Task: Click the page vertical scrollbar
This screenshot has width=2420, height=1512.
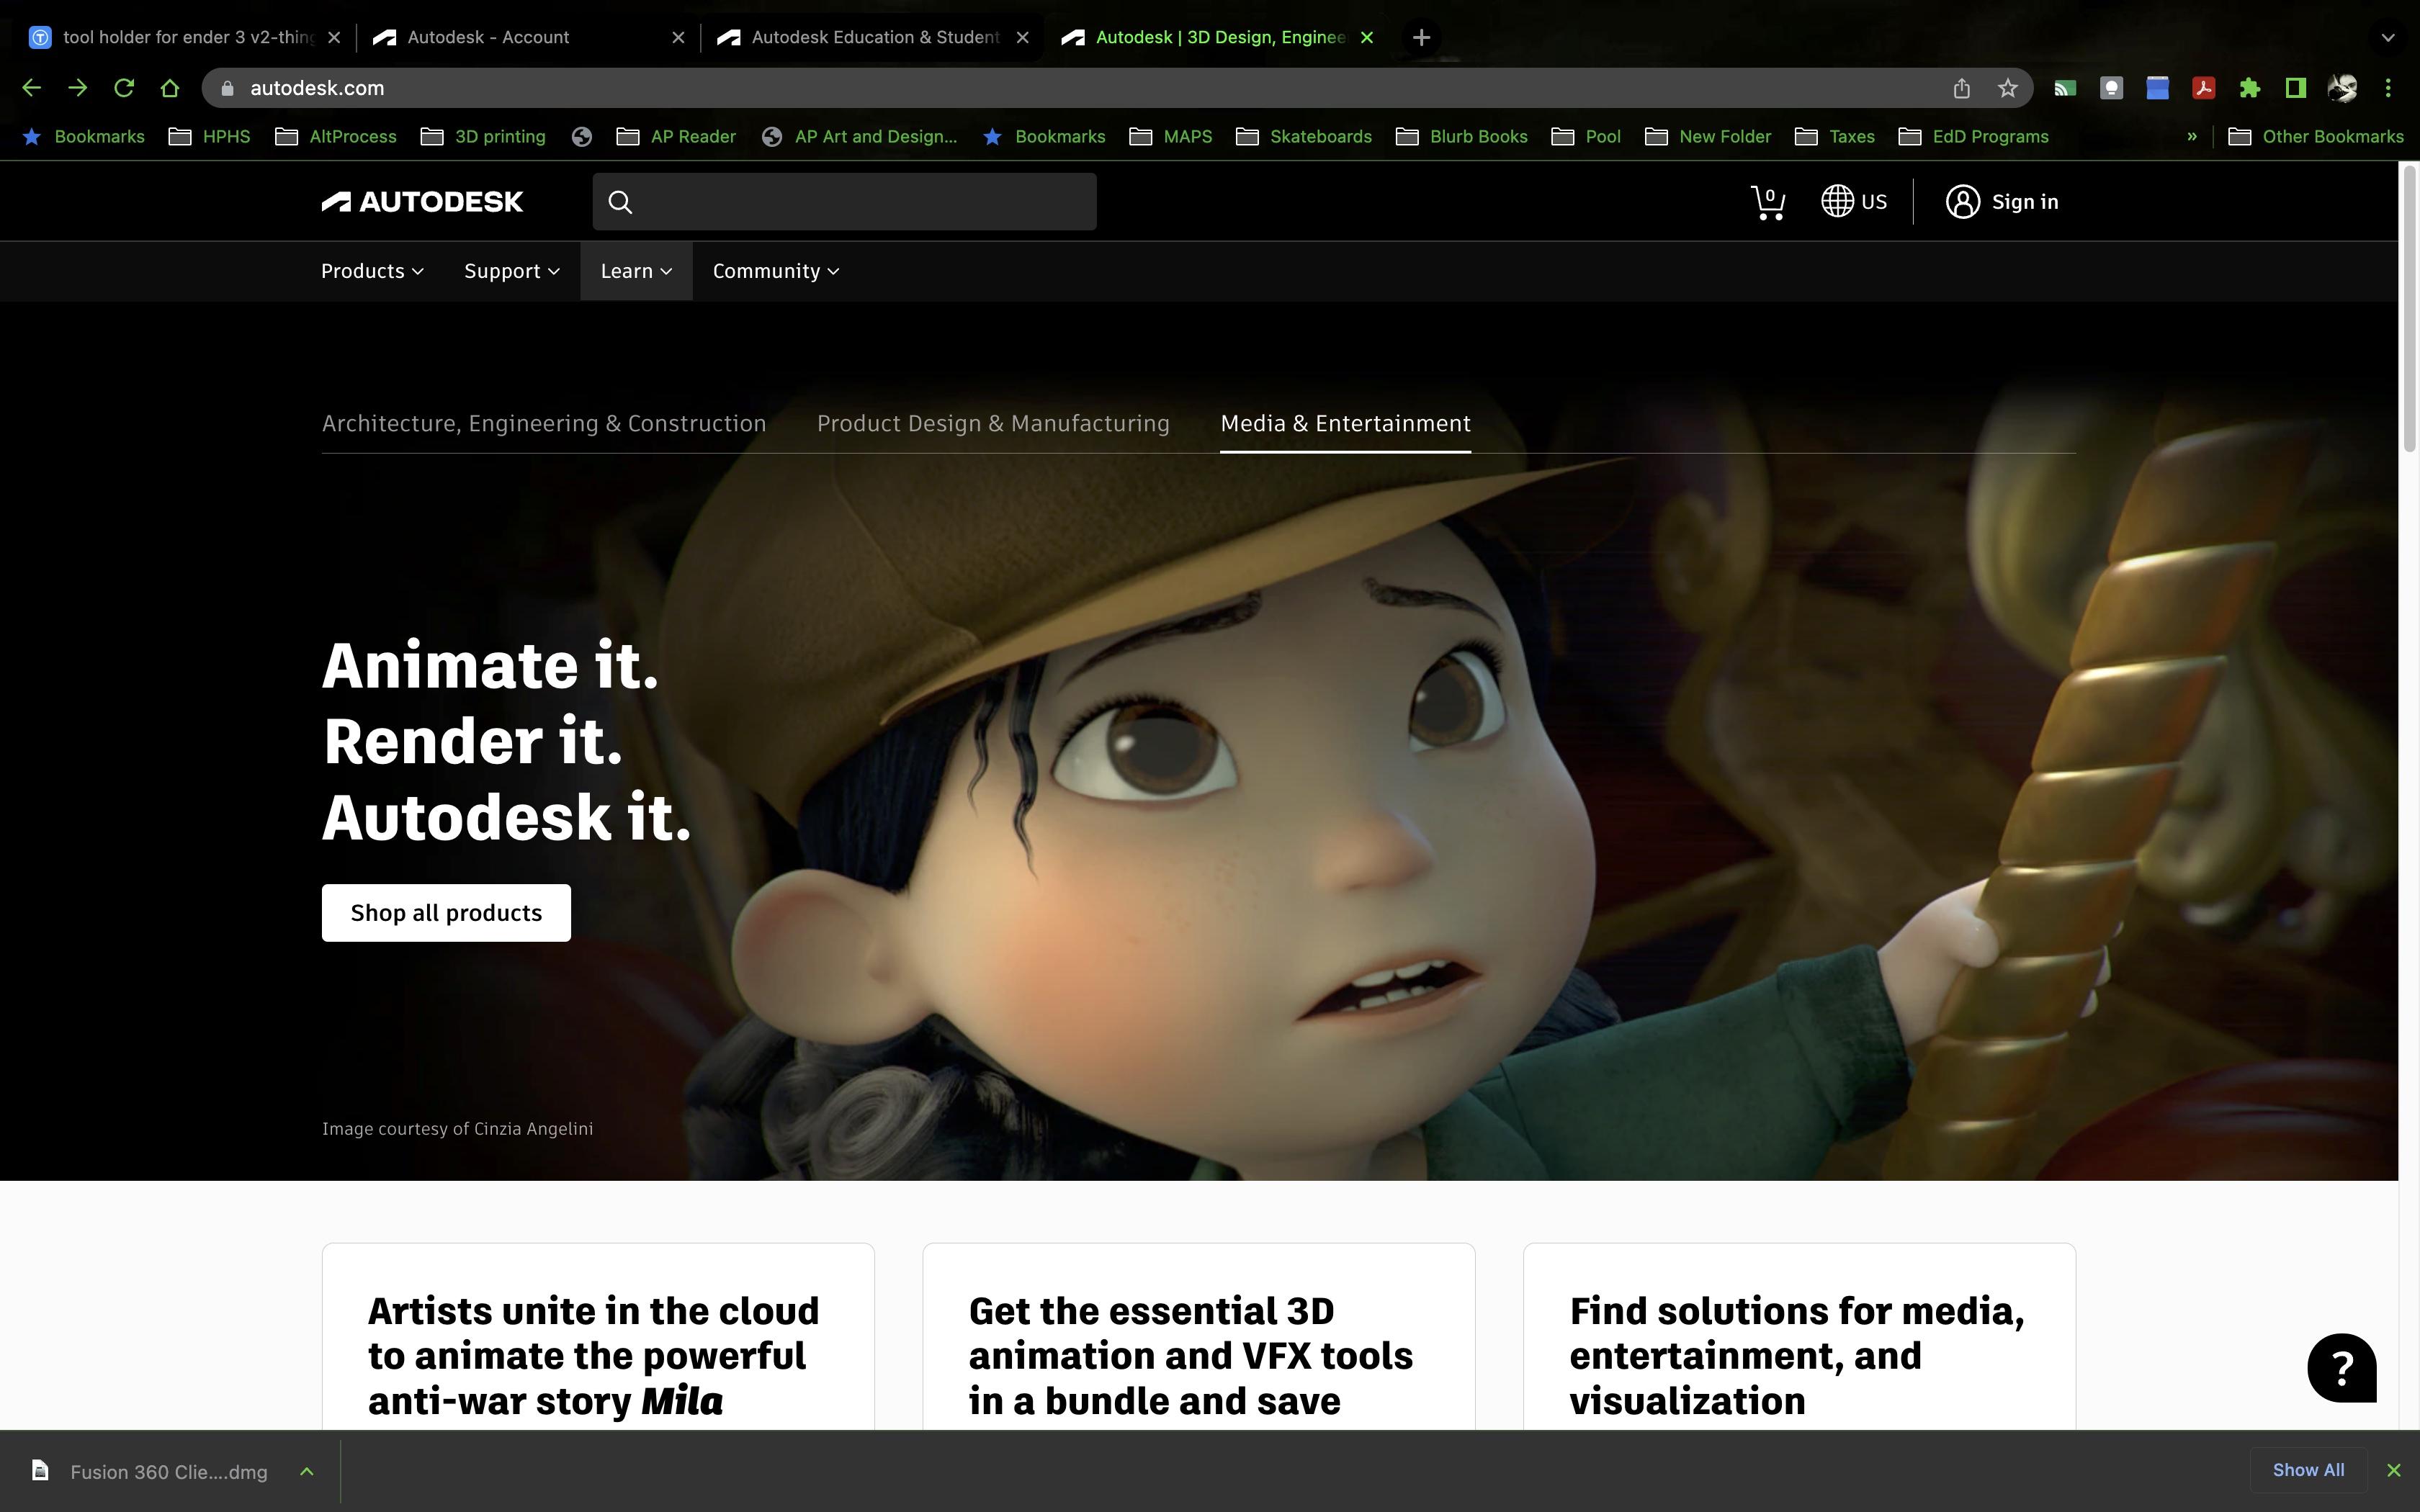Action: coord(2409,310)
